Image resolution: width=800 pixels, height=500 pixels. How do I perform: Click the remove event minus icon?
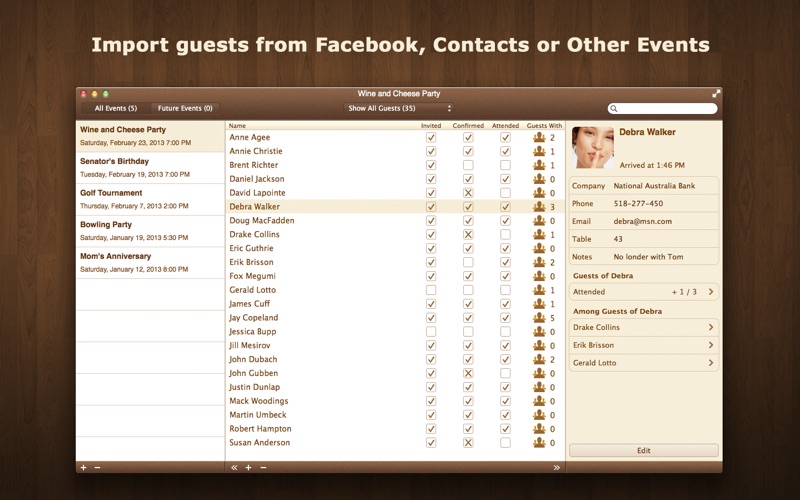pos(97,467)
